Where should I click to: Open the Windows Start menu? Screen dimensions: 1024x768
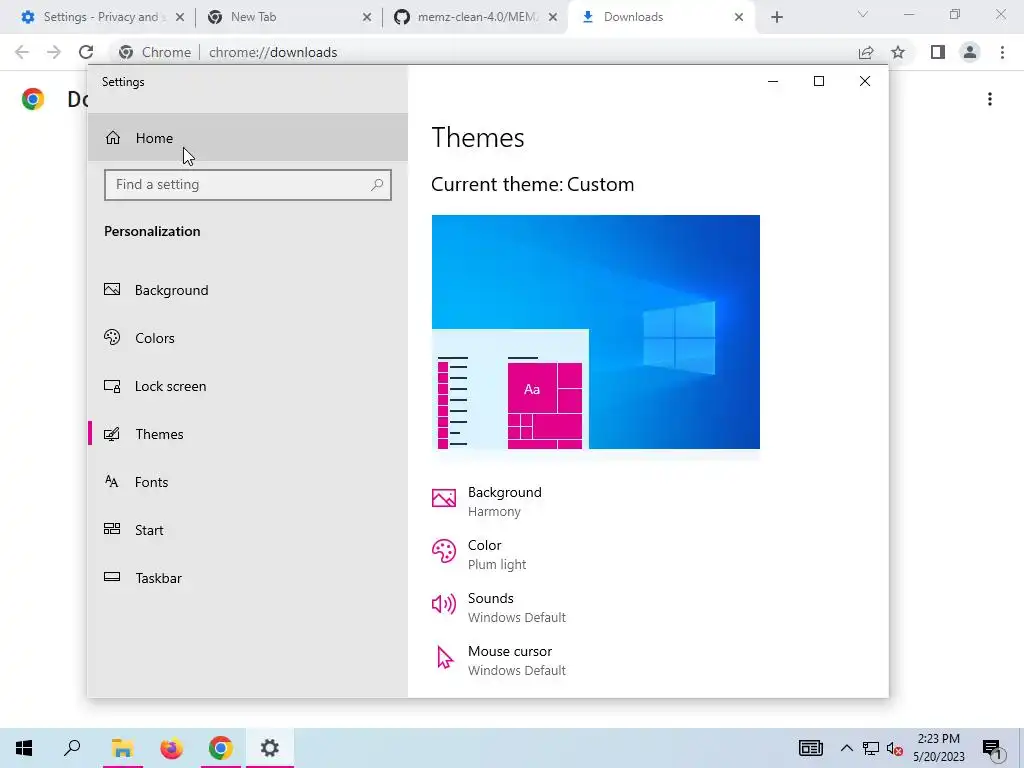24,748
